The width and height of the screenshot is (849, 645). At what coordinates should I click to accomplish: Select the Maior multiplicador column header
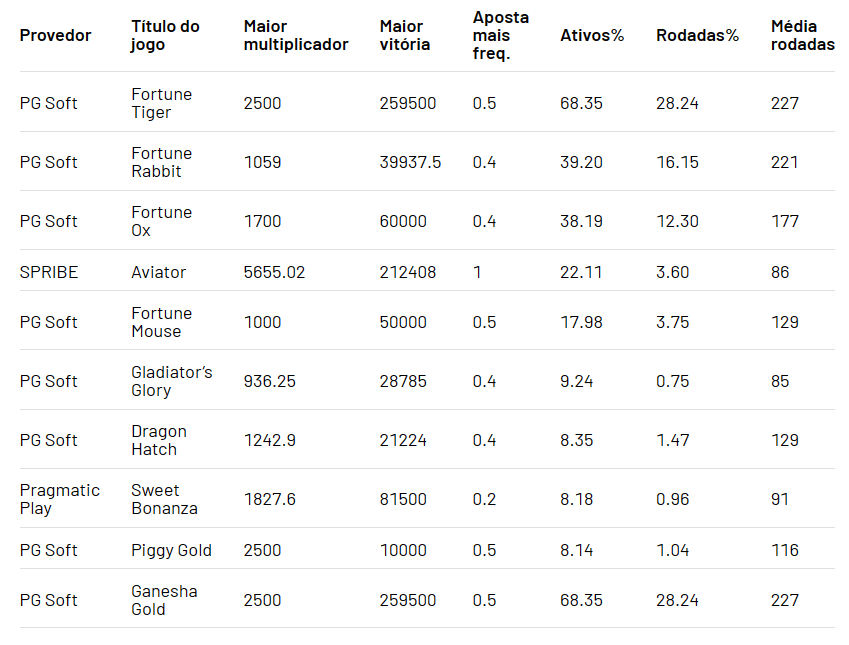(x=296, y=35)
